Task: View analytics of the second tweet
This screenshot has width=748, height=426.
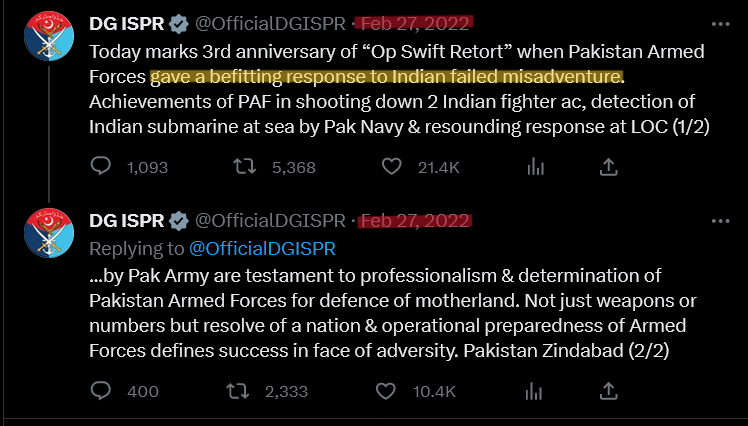Action: 535,391
